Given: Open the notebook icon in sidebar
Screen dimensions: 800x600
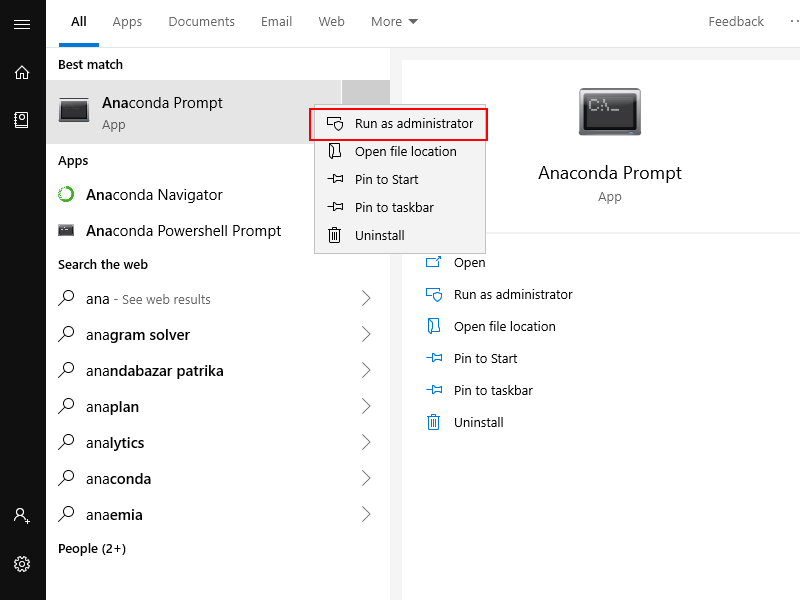Looking at the screenshot, I should click(x=21, y=120).
